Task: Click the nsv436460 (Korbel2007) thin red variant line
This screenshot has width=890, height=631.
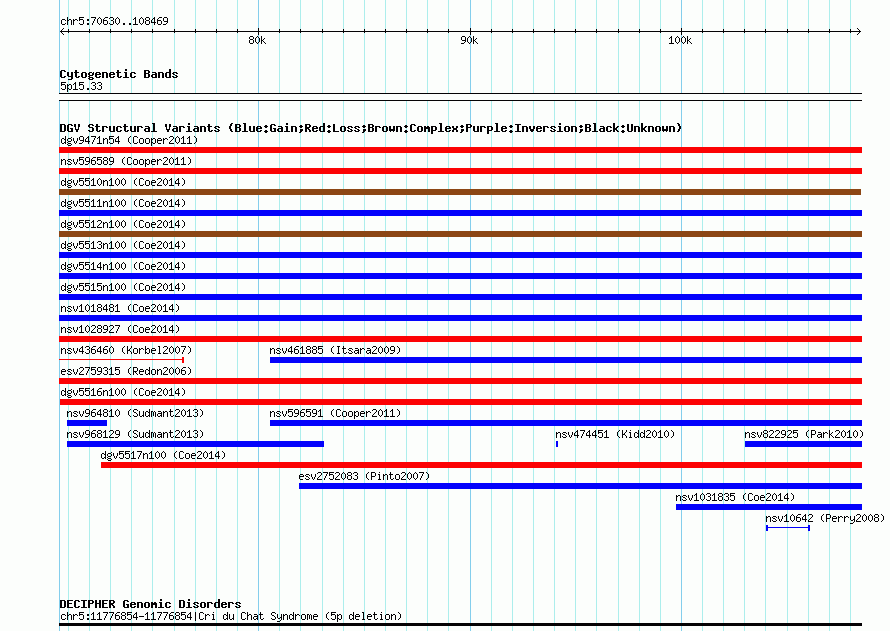Action: pos(121,360)
